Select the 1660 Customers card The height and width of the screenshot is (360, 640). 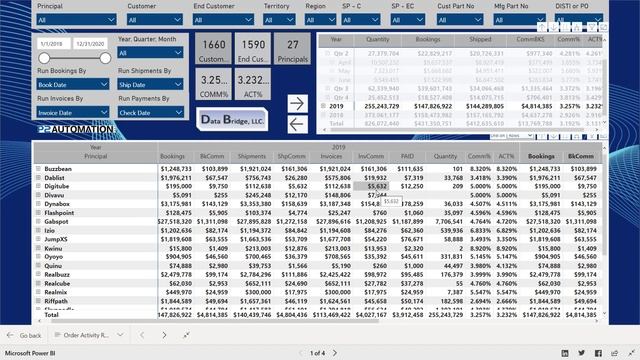coord(213,49)
